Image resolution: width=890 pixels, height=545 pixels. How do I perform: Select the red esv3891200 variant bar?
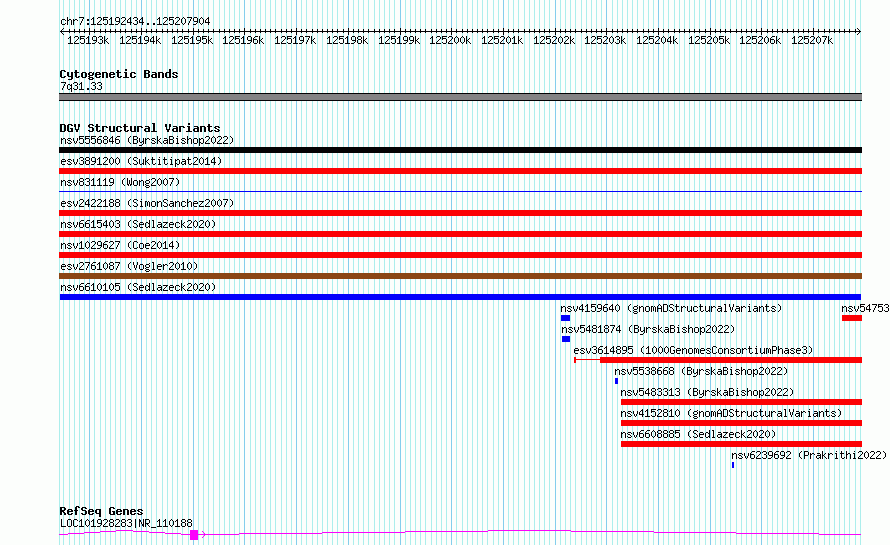[x=460, y=171]
